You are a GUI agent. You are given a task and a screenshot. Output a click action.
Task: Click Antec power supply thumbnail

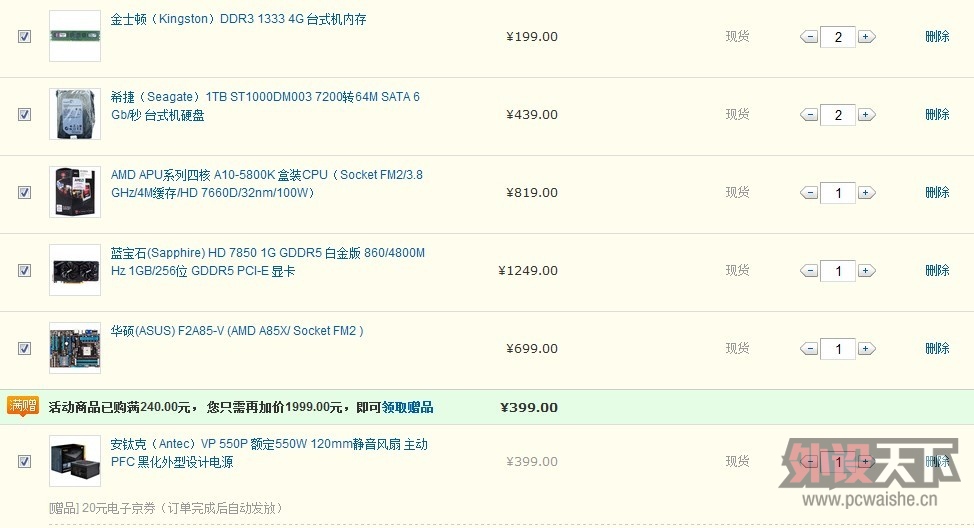point(75,461)
